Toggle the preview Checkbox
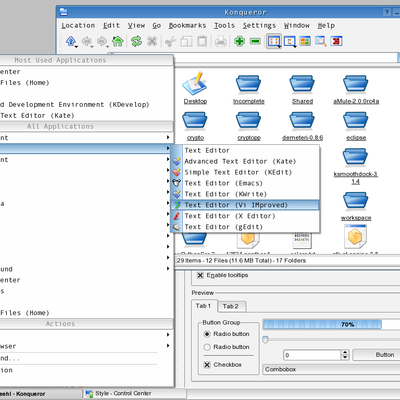400x400 pixels. click(x=207, y=365)
